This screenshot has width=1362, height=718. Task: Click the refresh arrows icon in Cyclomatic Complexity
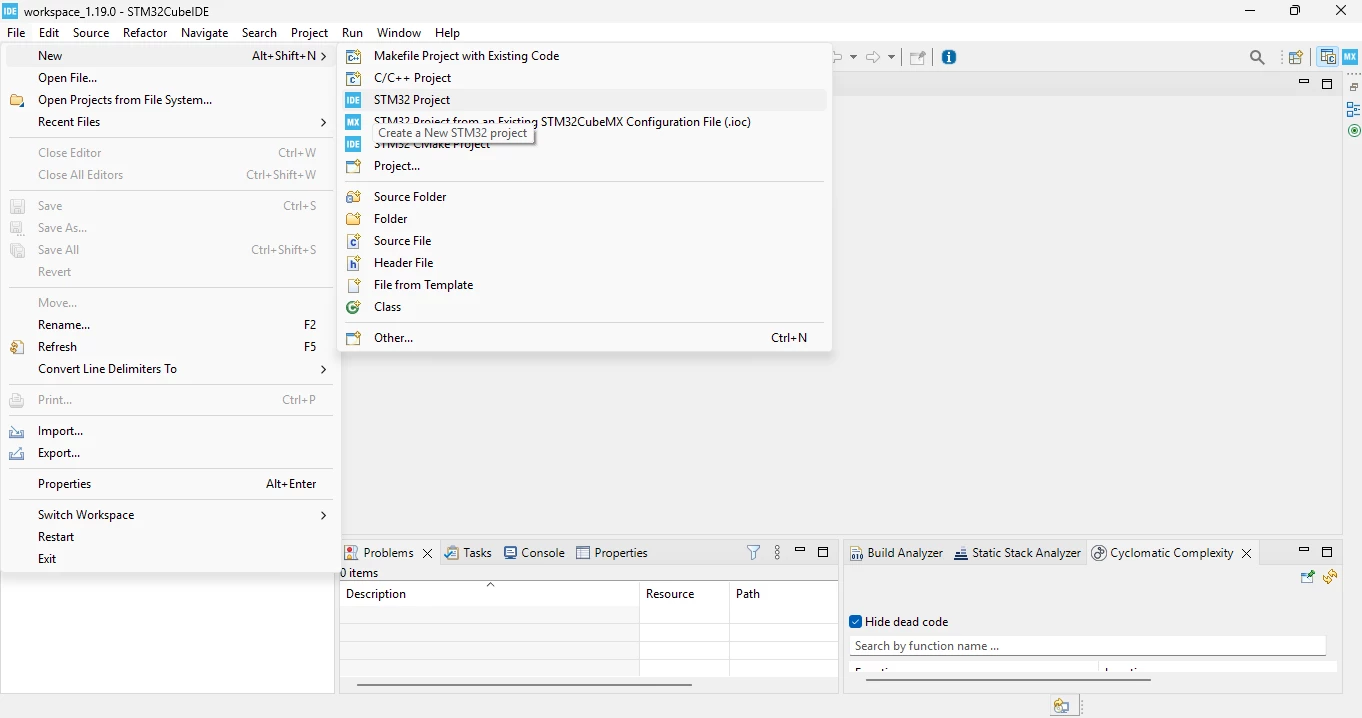(x=1330, y=577)
